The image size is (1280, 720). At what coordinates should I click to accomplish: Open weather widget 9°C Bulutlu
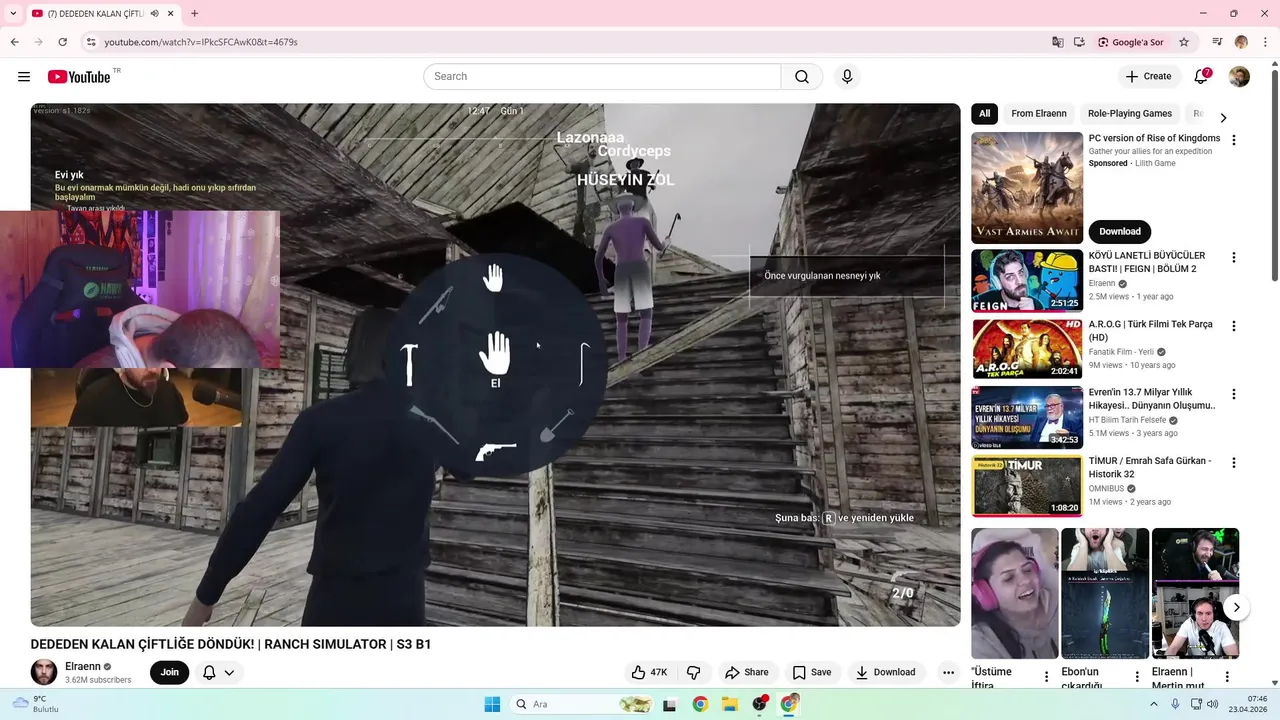pos(34,704)
